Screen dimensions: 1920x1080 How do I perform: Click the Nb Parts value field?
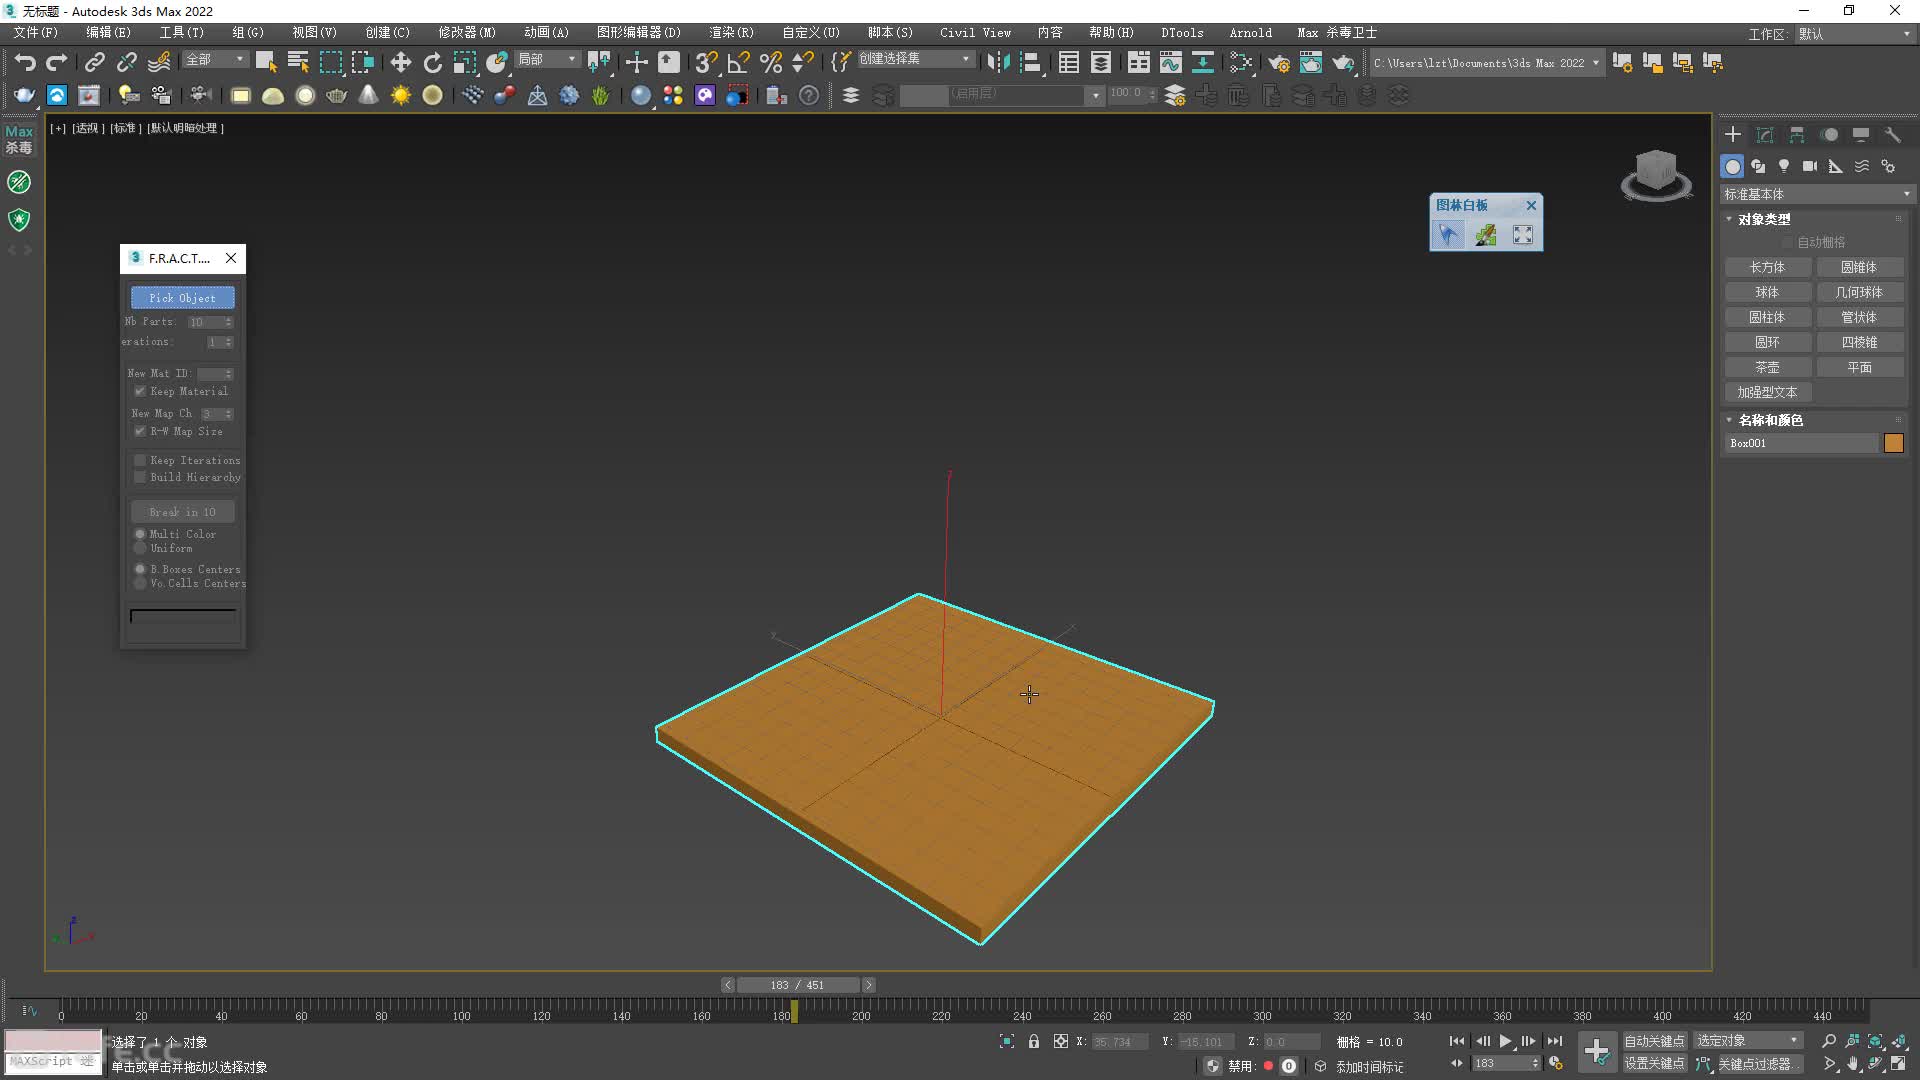(205, 322)
